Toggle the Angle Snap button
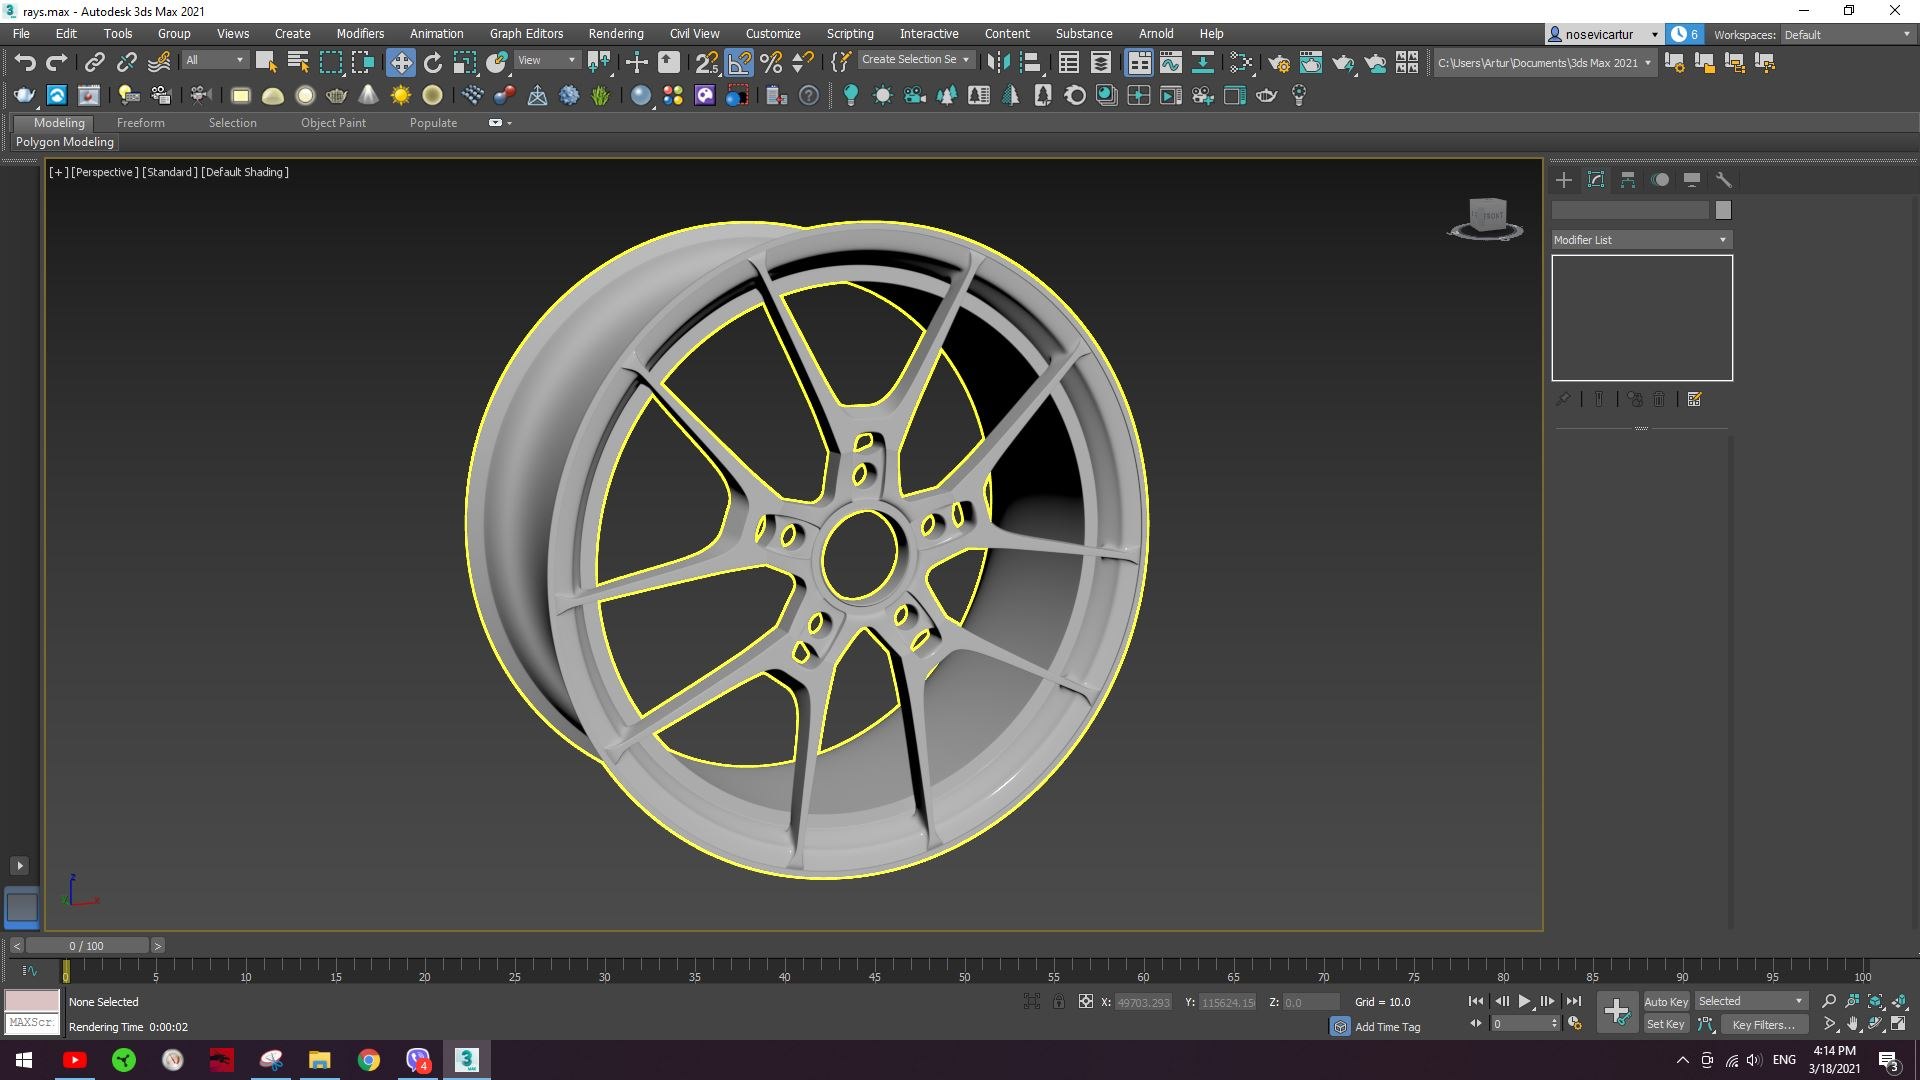 point(739,63)
